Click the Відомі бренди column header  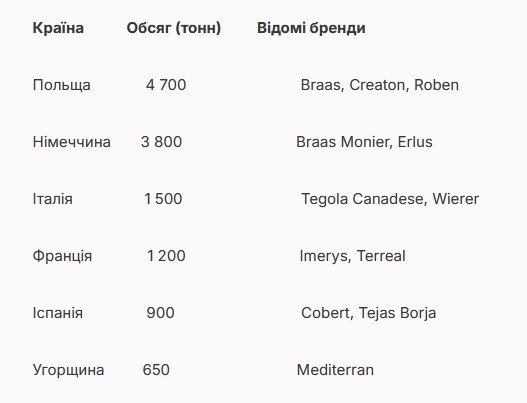[311, 28]
